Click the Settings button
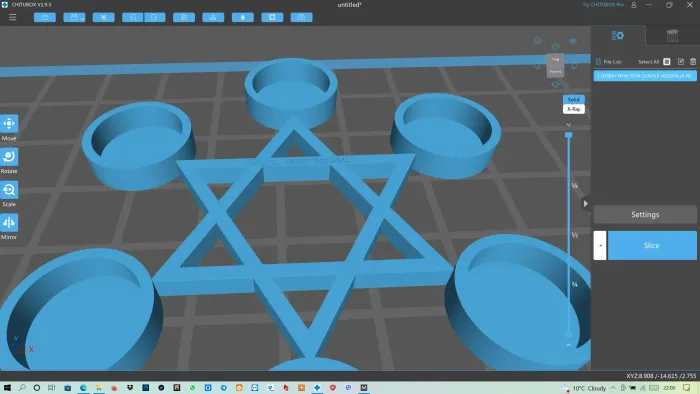Image resolution: width=700 pixels, height=394 pixels. pos(645,215)
